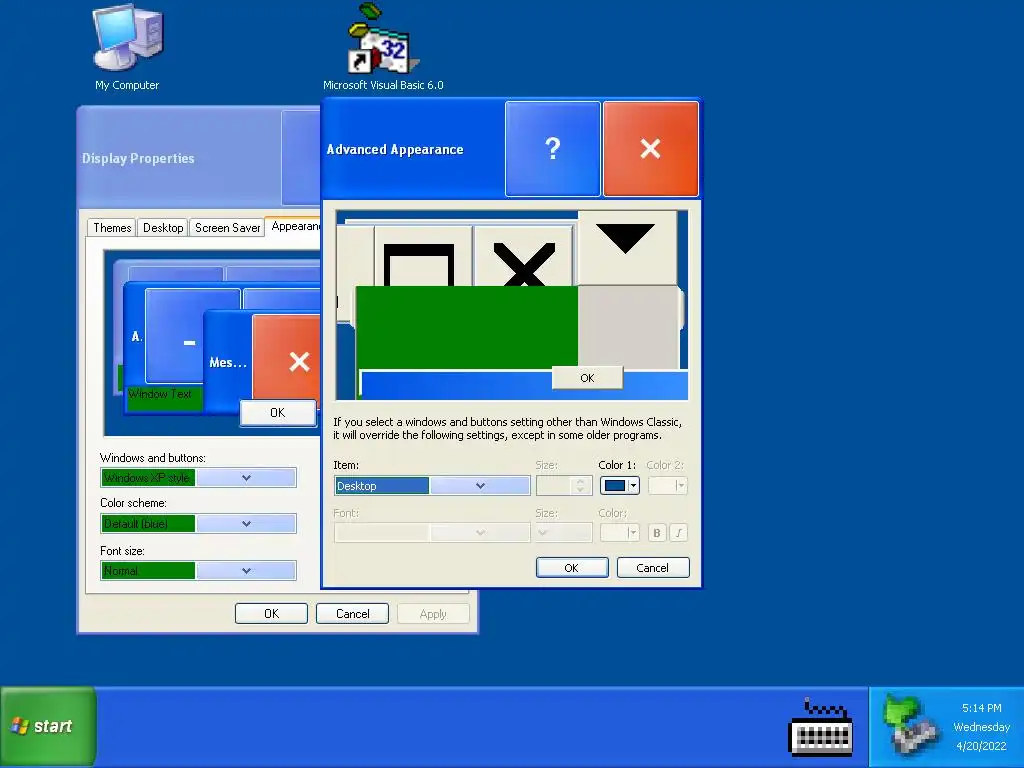Click the green area in the preview
This screenshot has width=1024, height=768.
466,327
